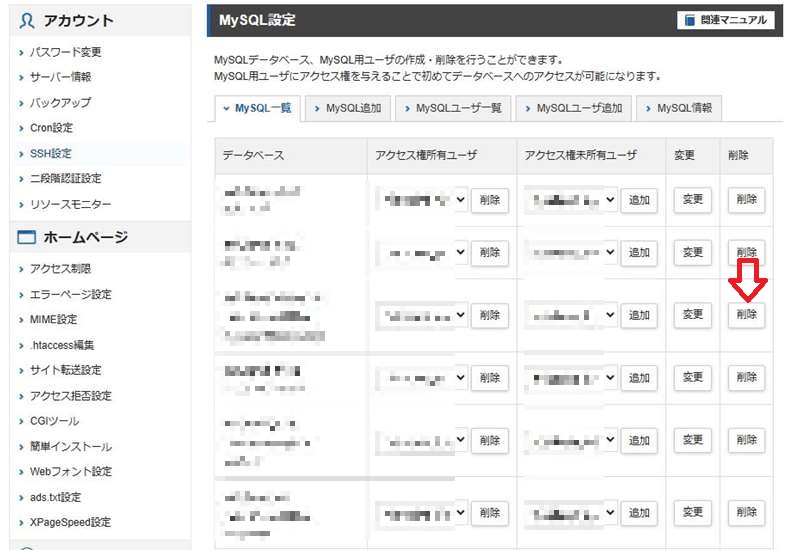Open パスワード変更 in the sidebar
Screen dimensions: 800x550
65,52
